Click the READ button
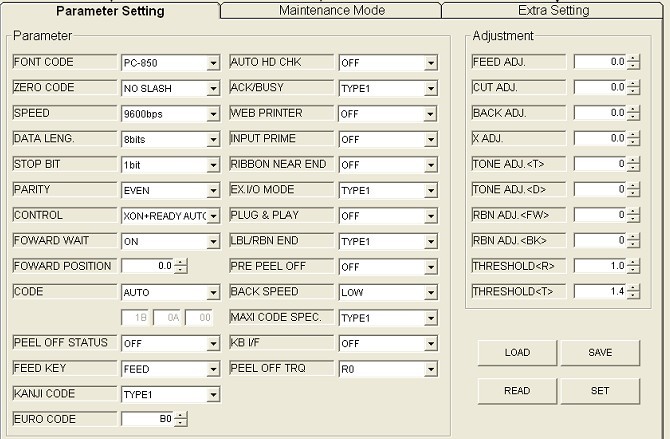Image resolution: width=670 pixels, height=439 pixels. (517, 391)
